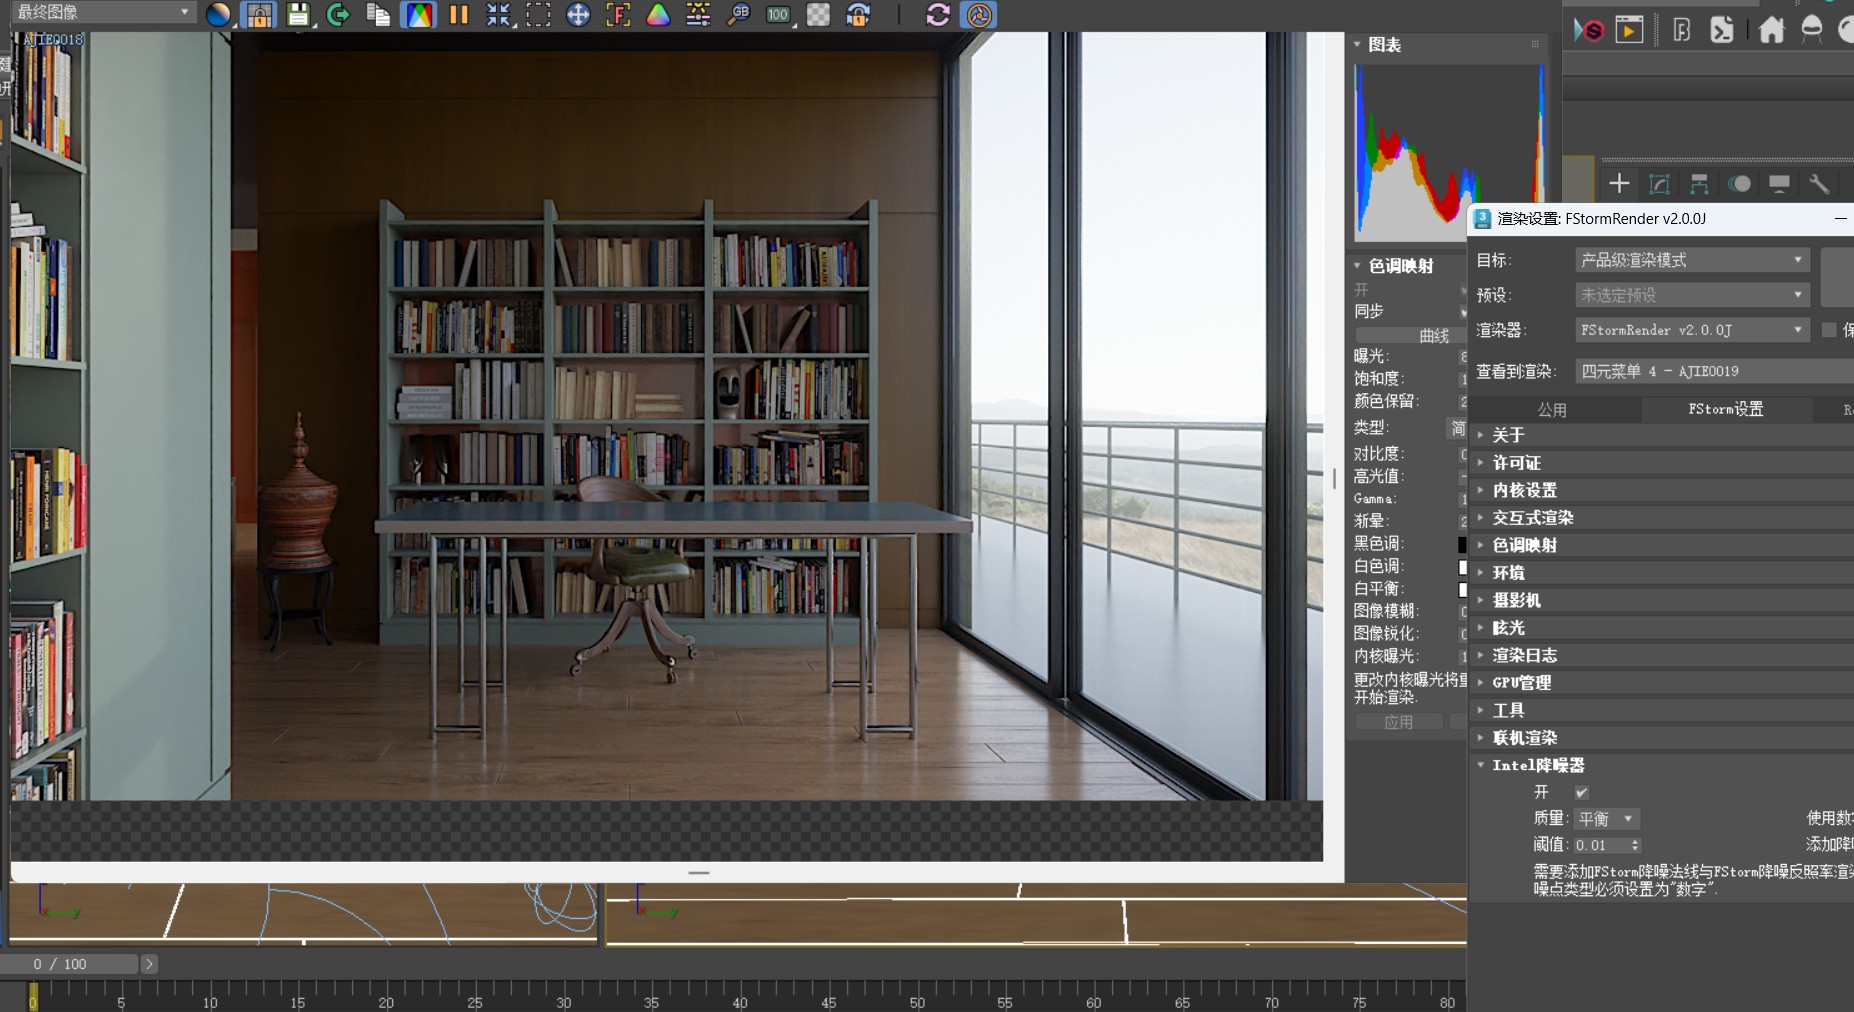Click the save image floppy disk icon
Screen dimensions: 1854x1012
coord(298,15)
